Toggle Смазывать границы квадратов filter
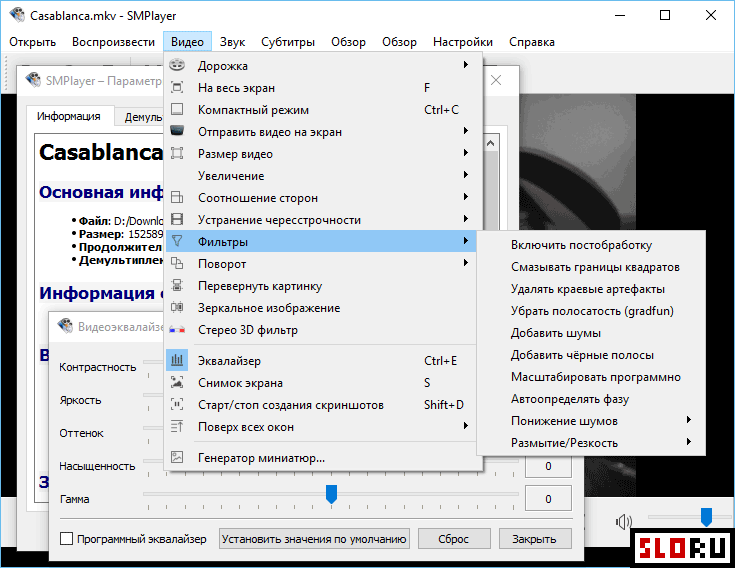Viewport: 735px width, 568px height. coord(591,267)
